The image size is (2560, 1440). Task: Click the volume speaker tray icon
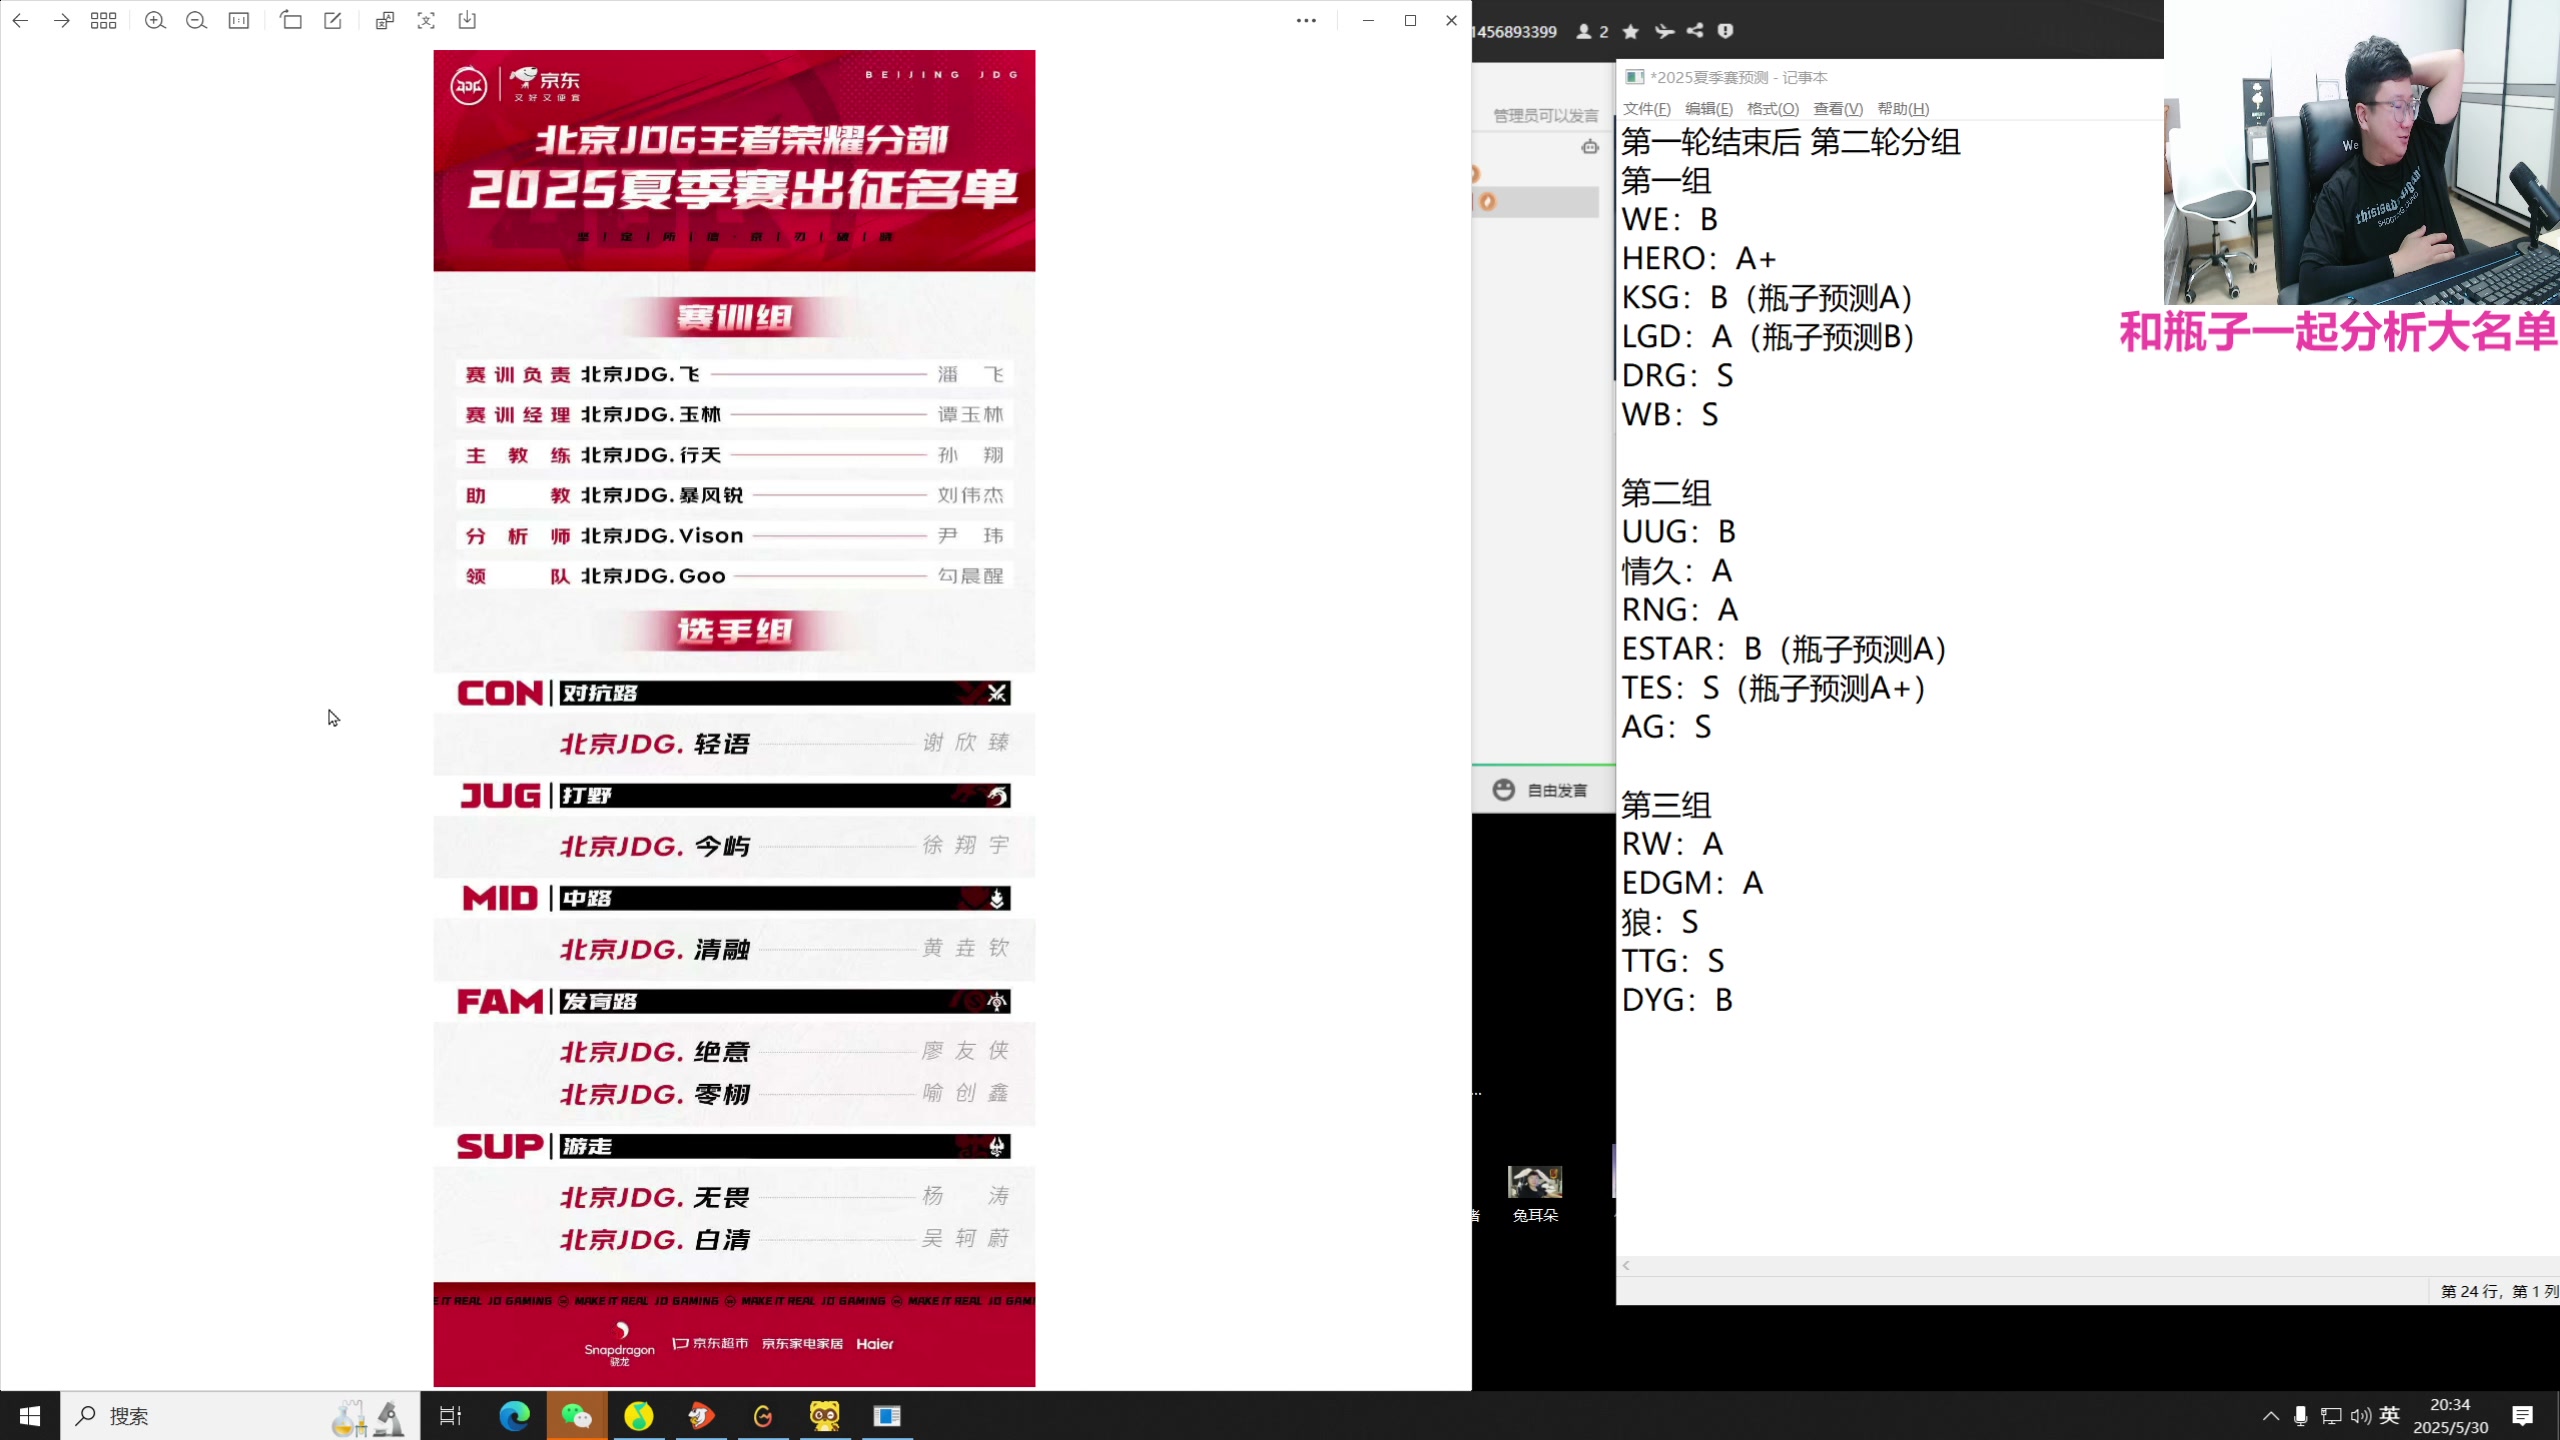[2361, 1416]
